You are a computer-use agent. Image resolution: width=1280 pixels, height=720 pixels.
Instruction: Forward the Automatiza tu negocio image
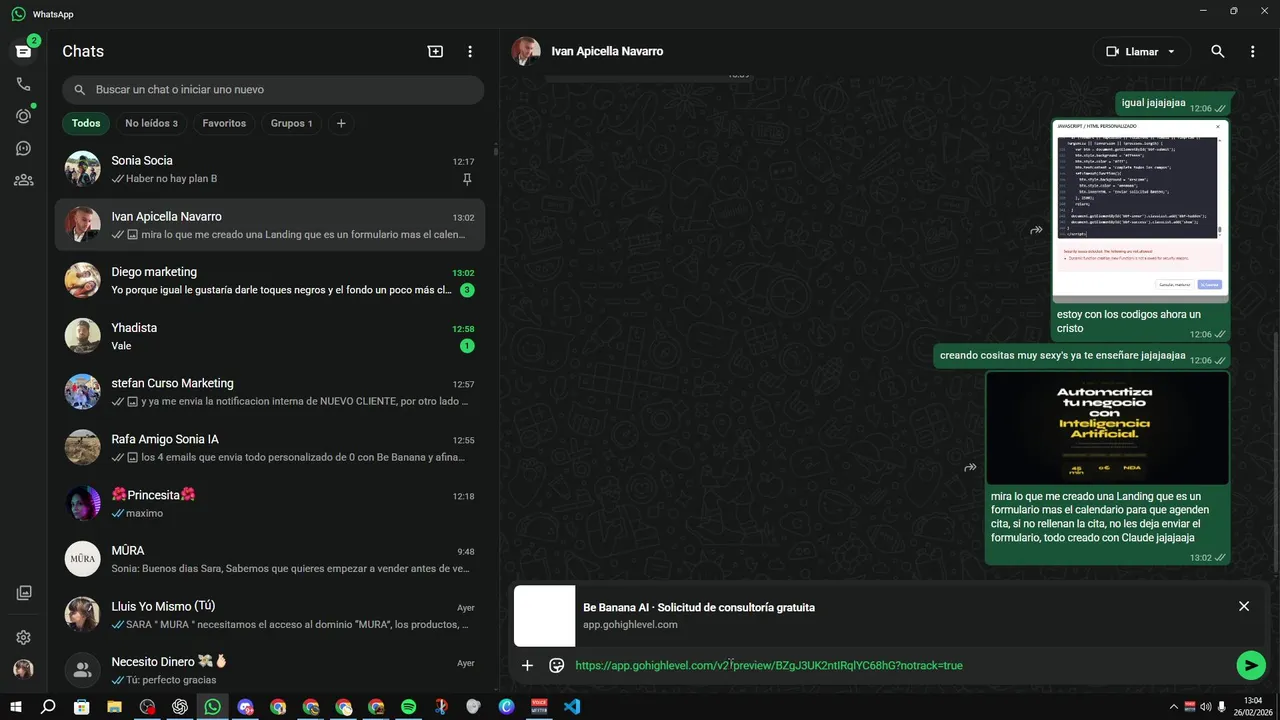(970, 467)
